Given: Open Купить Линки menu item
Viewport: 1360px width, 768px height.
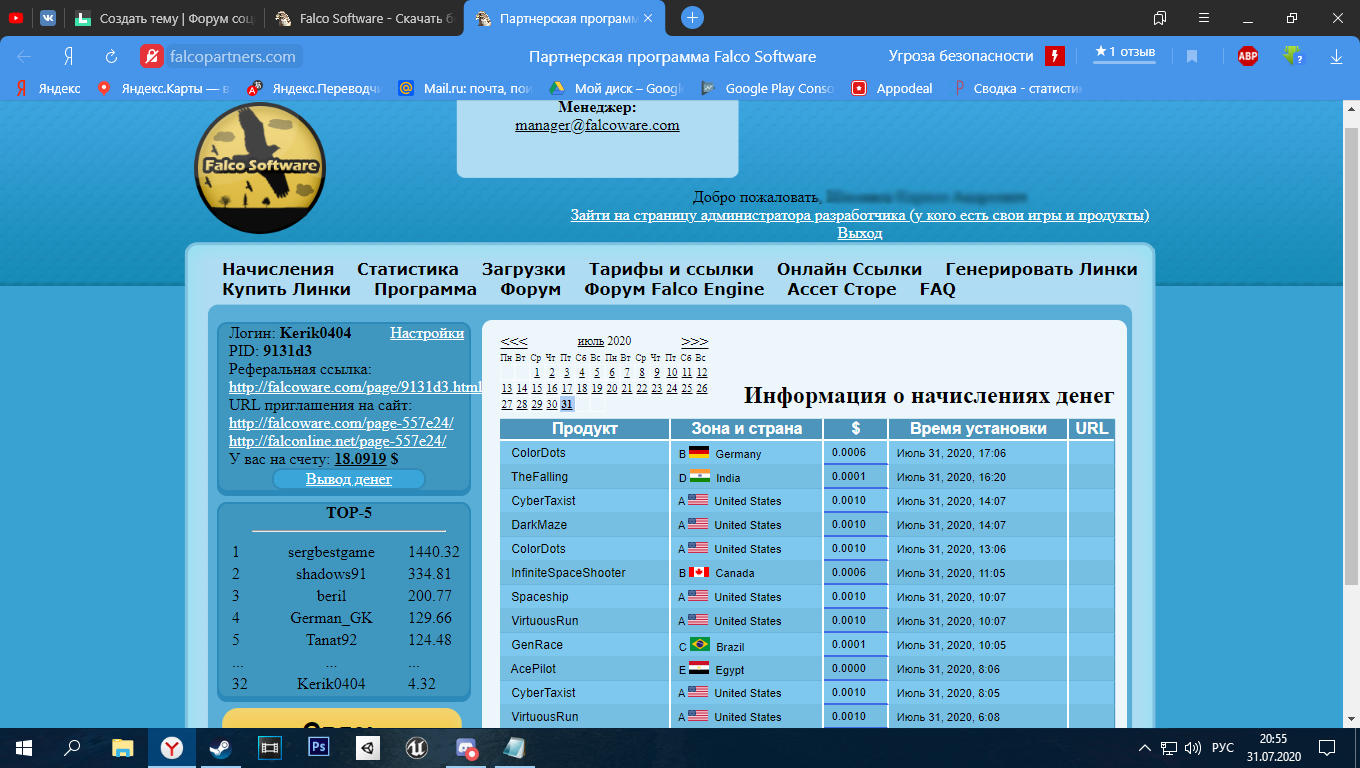Looking at the screenshot, I should click(x=286, y=289).
